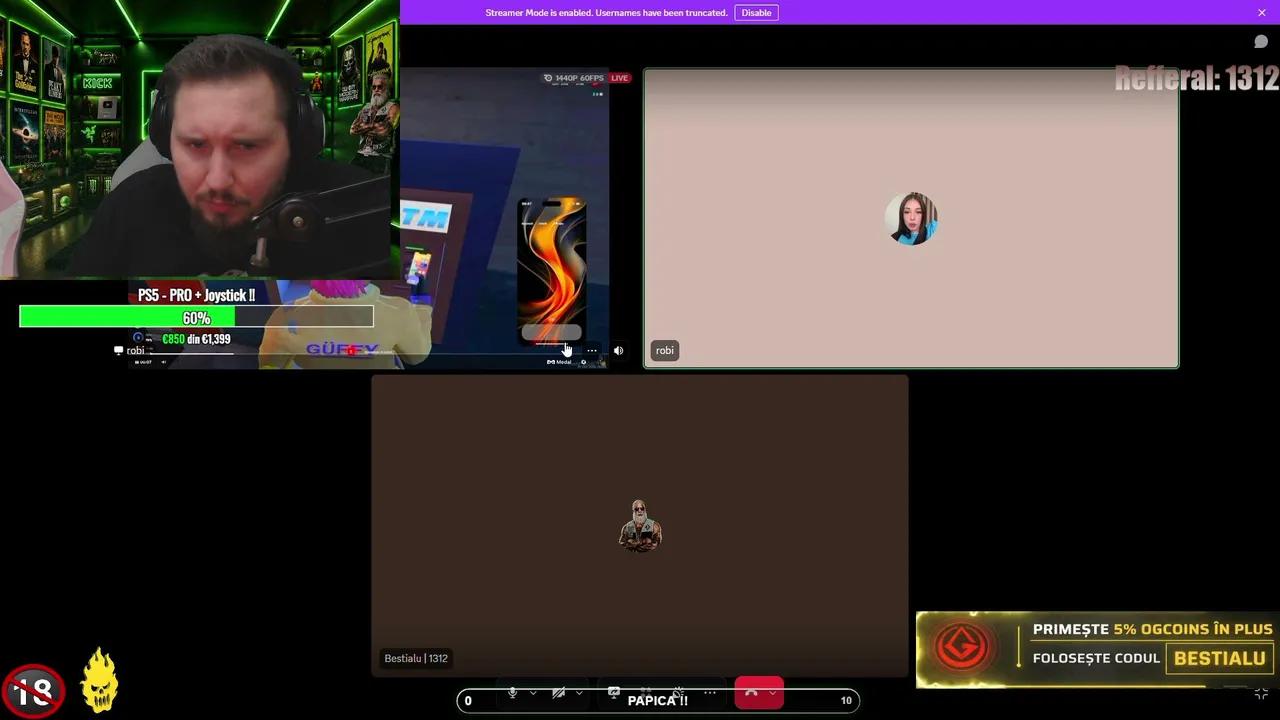This screenshot has height=720, width=1280.
Task: Expand chevron next to disconnect button
Action: click(x=773, y=693)
